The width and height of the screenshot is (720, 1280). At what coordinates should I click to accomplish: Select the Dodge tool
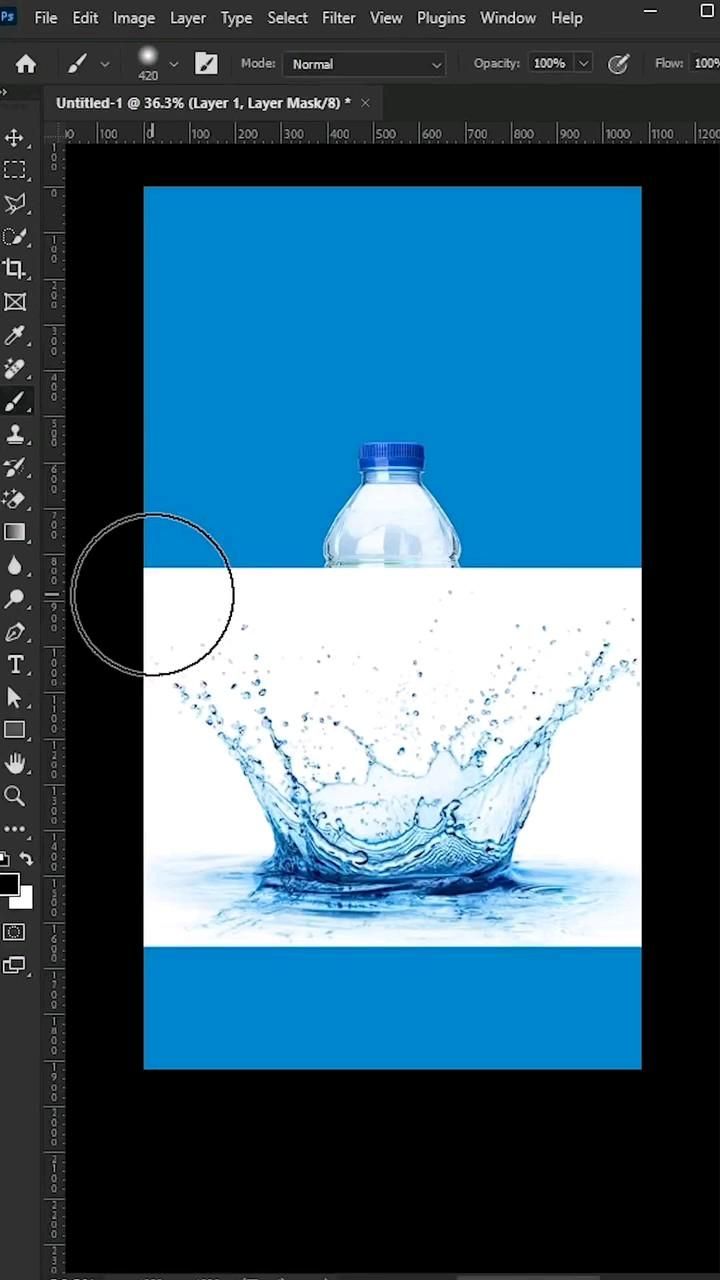coord(15,599)
